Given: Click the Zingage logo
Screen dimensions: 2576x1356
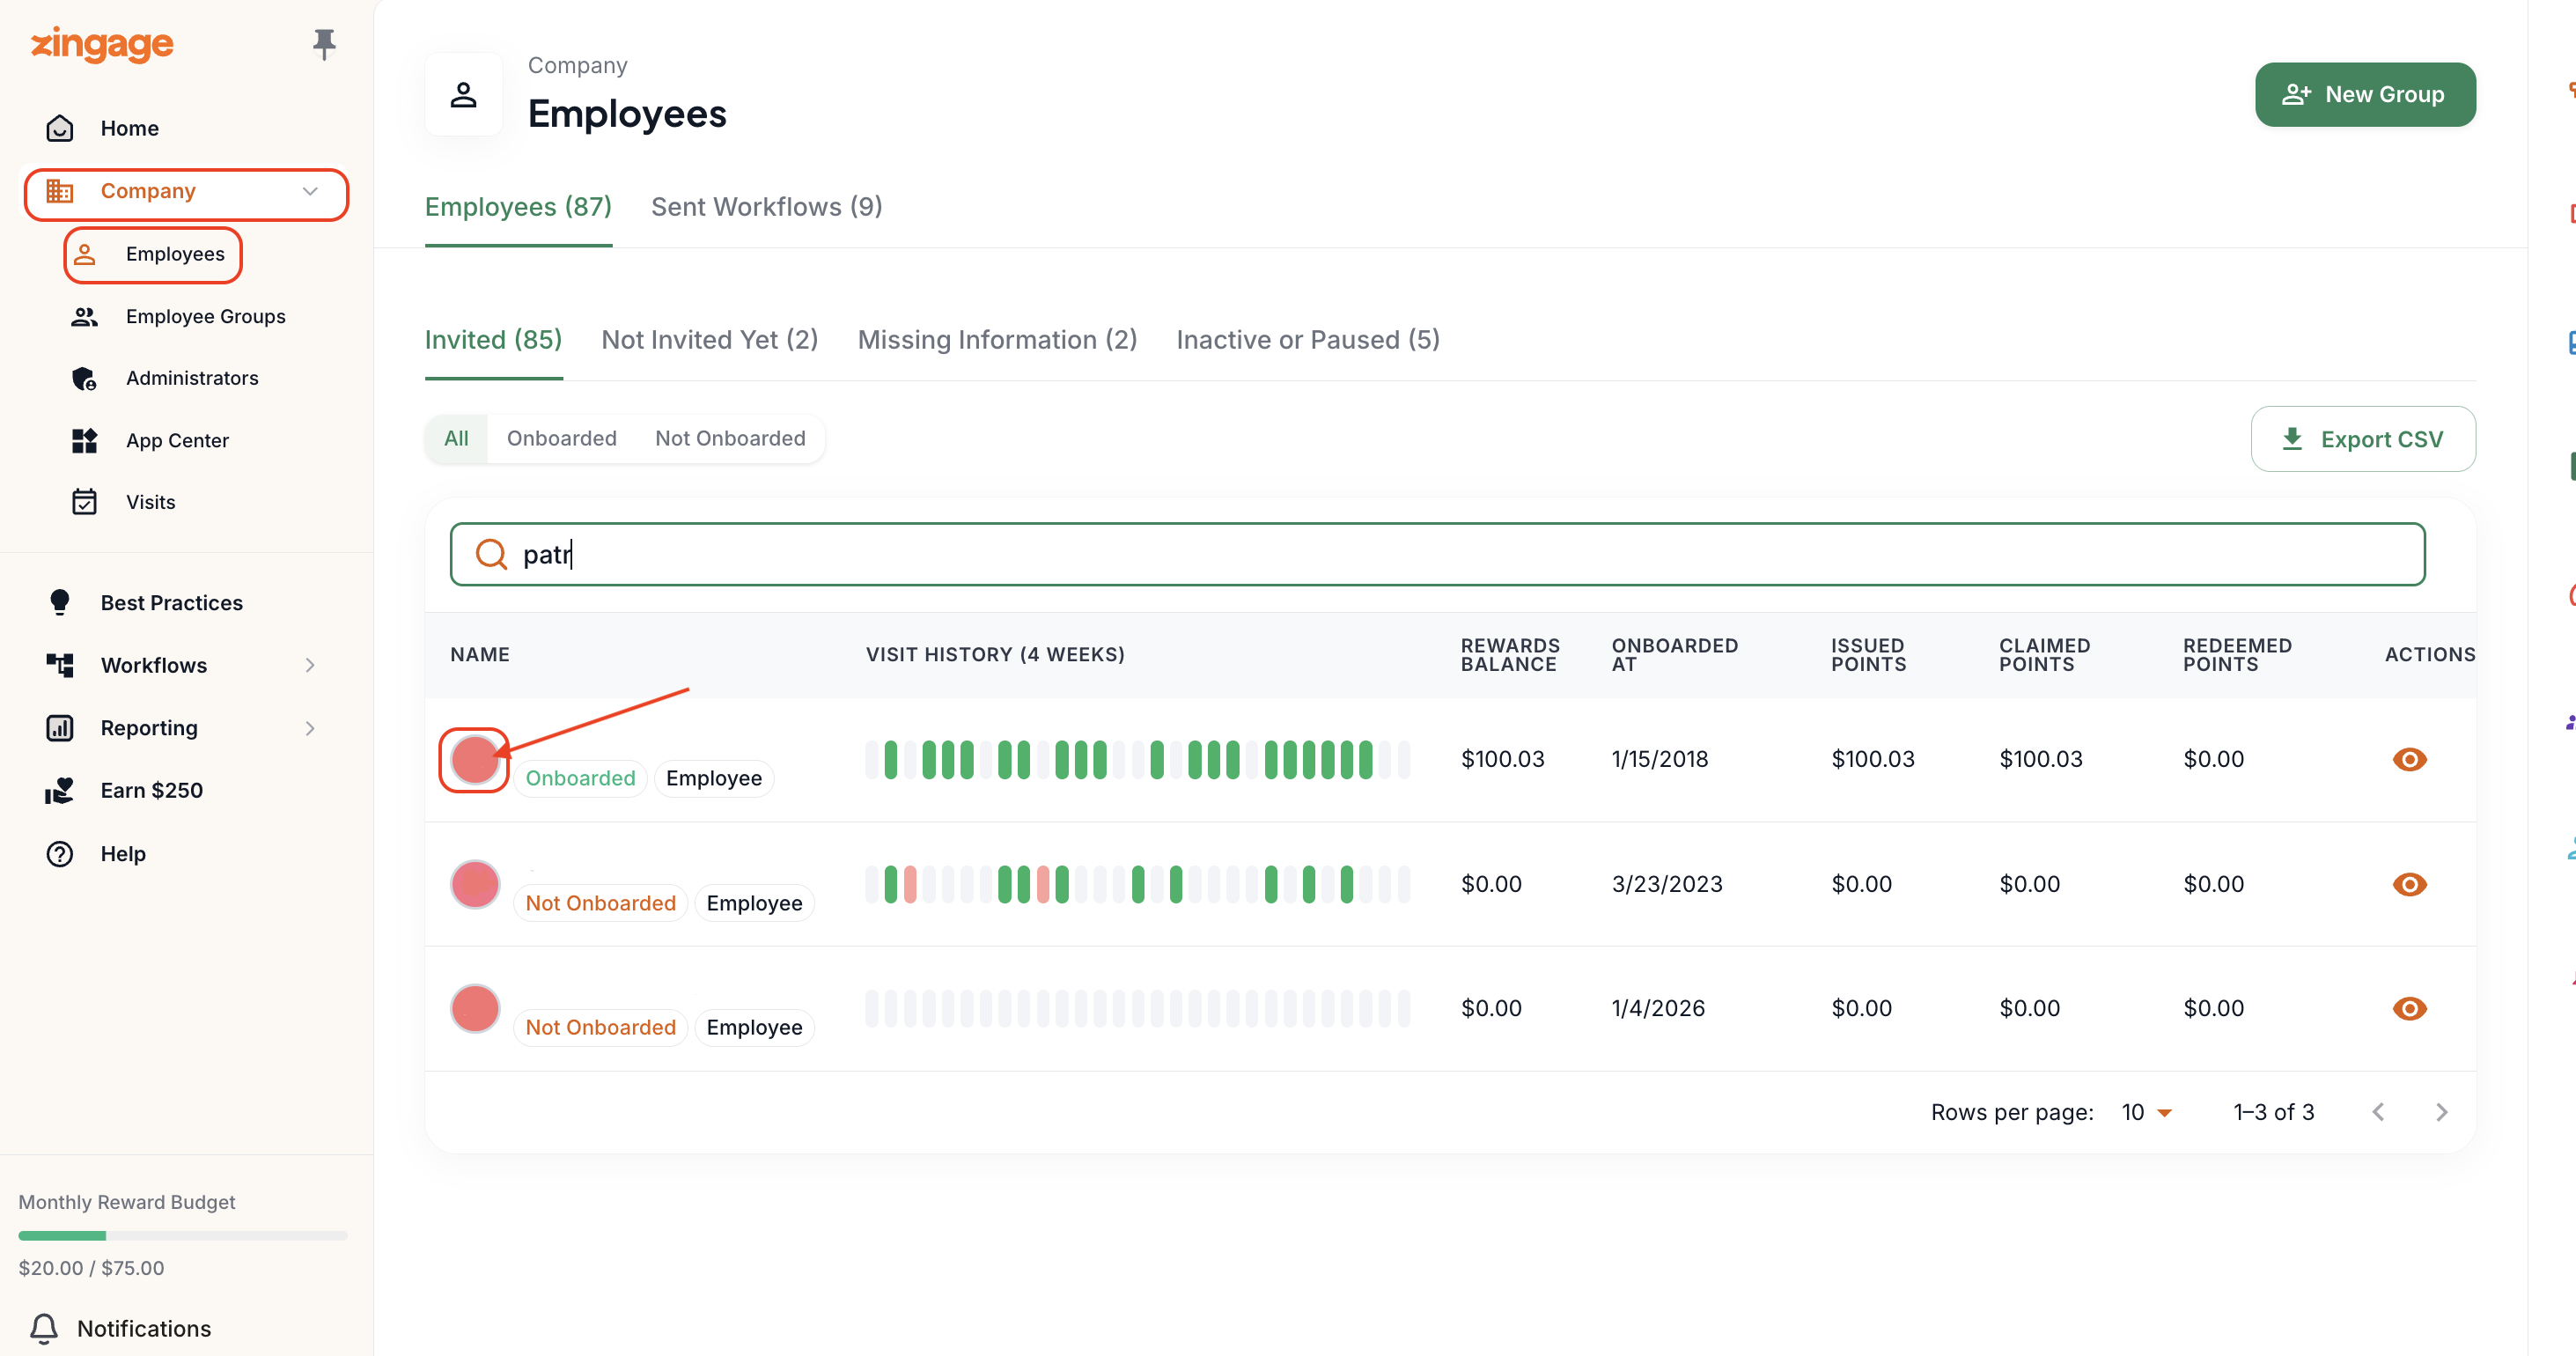Looking at the screenshot, I should (x=102, y=44).
